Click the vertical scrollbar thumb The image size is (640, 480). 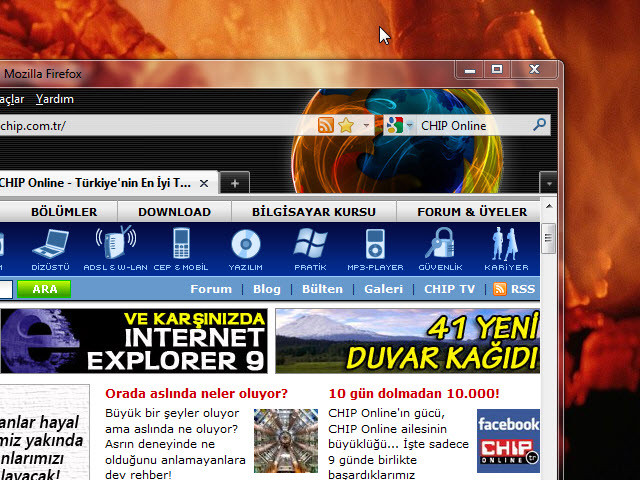pos(549,238)
